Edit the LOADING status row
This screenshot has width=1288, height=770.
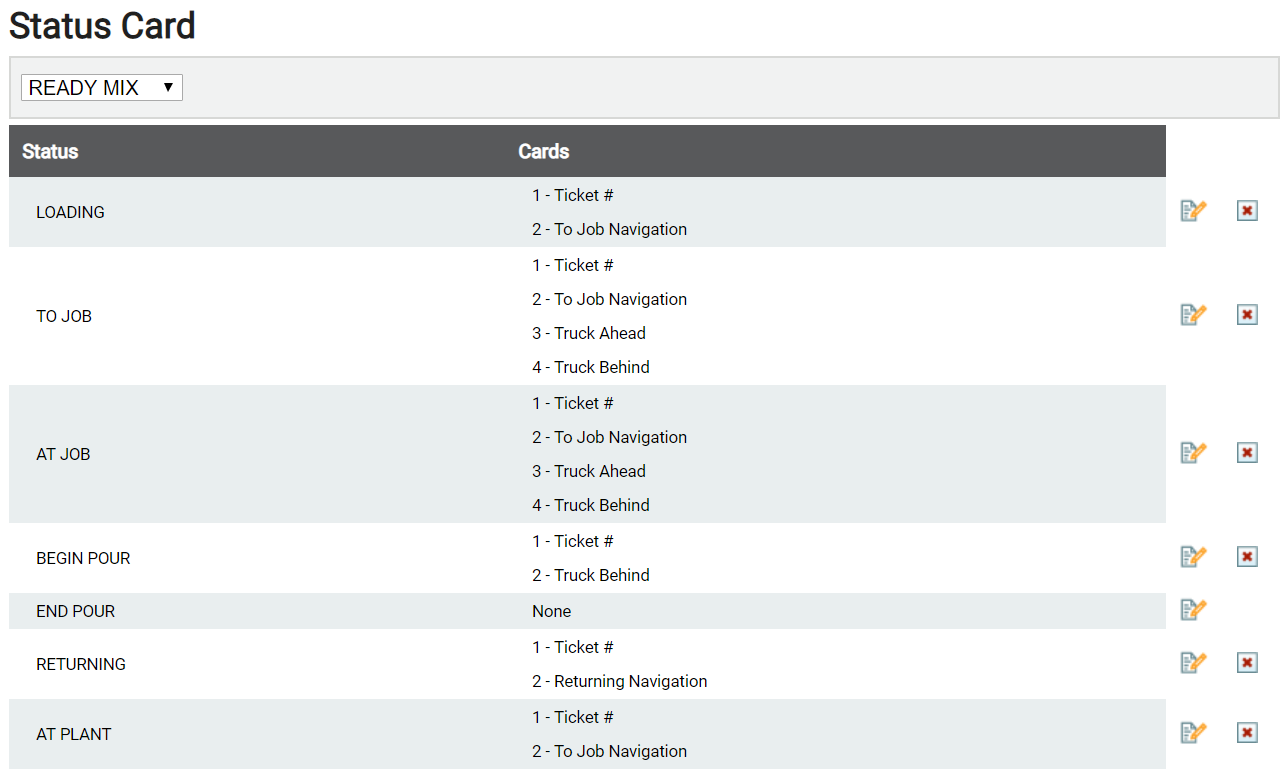(1194, 211)
